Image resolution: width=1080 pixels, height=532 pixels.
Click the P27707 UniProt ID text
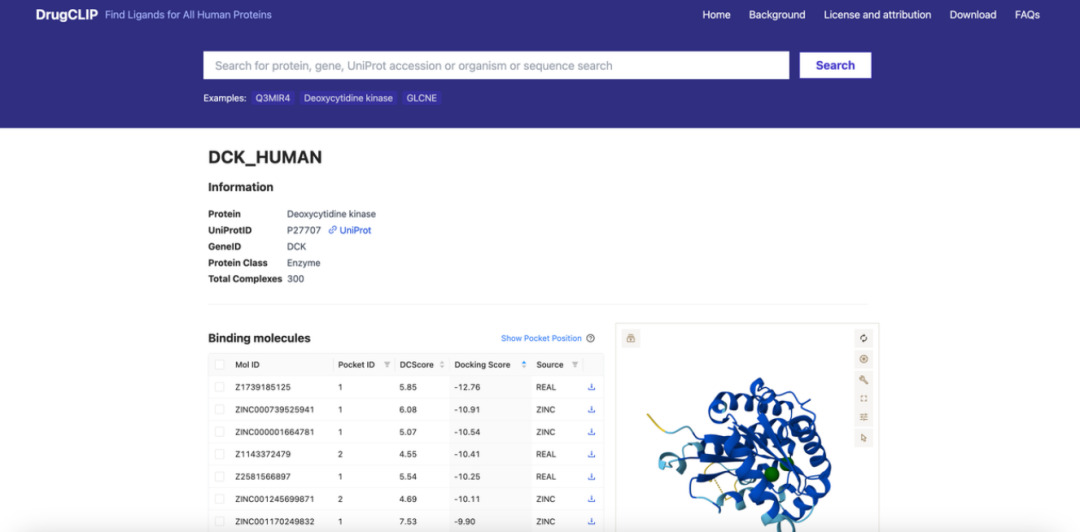coord(304,230)
